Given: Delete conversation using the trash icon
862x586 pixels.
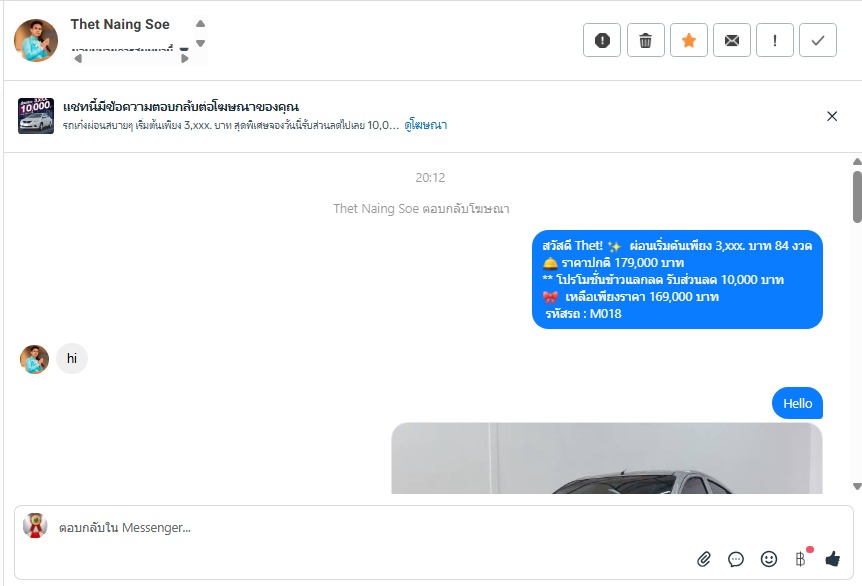Looking at the screenshot, I should pyautogui.click(x=645, y=40).
